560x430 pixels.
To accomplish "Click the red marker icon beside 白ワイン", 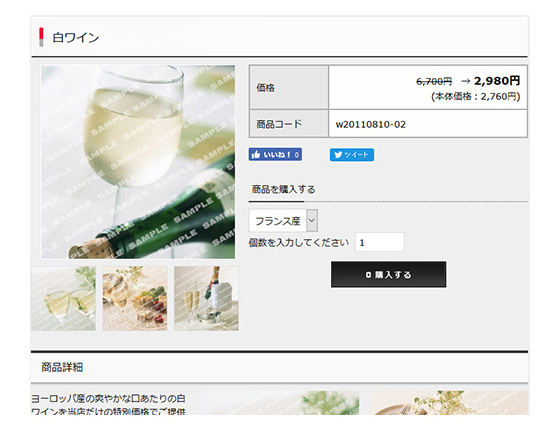I will point(41,37).
